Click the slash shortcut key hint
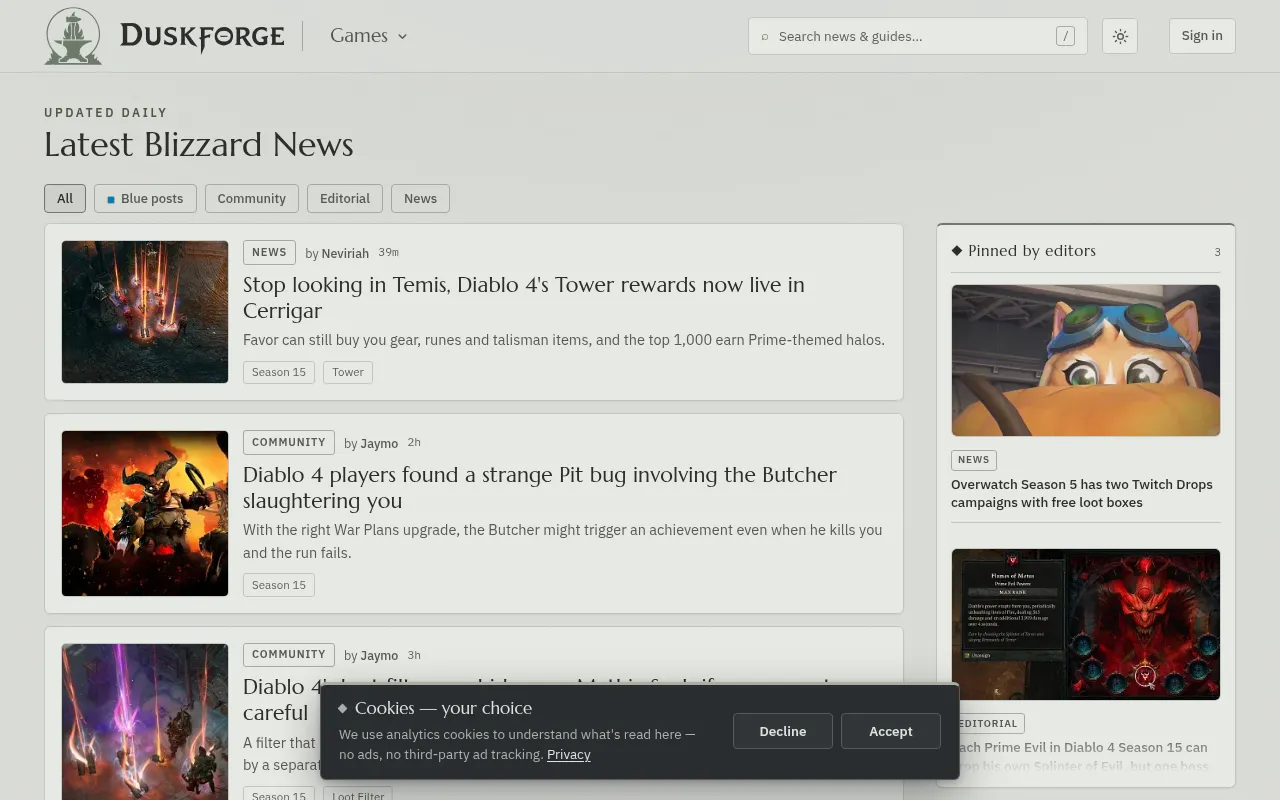 click(x=1065, y=36)
